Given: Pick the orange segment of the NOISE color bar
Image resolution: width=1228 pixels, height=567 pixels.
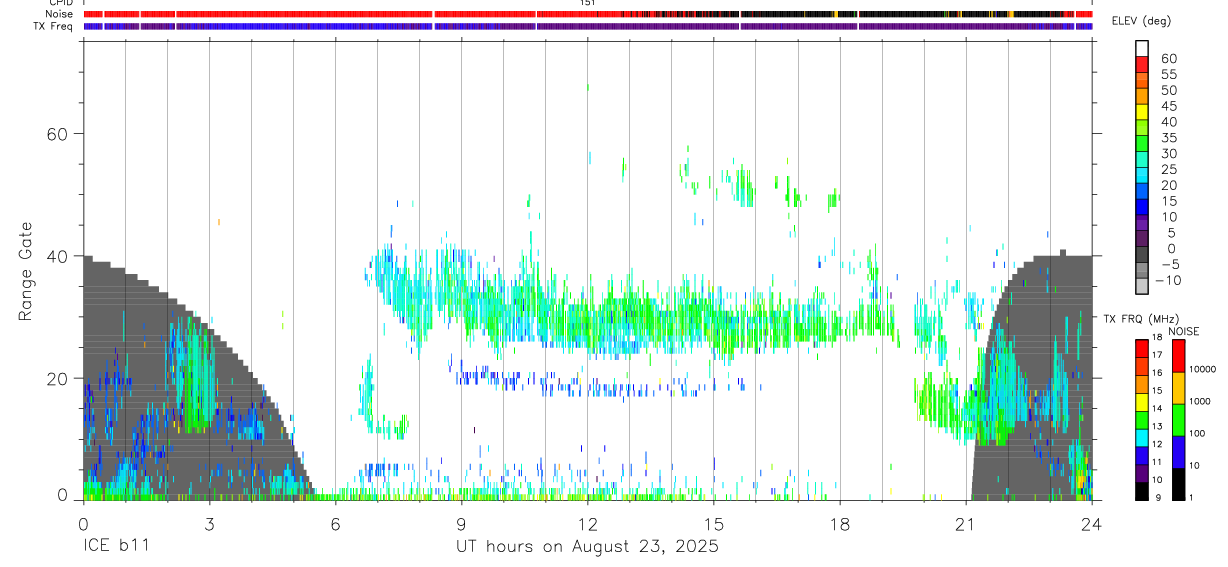Looking at the screenshot, I should 1179,388.
